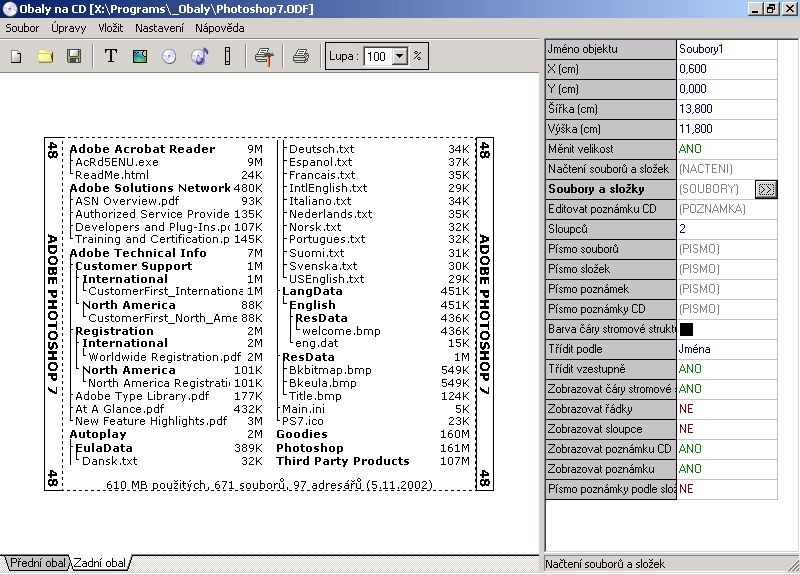Select the Třídit podle value Jména
Viewport: 800px width, 575px height.
[694, 349]
